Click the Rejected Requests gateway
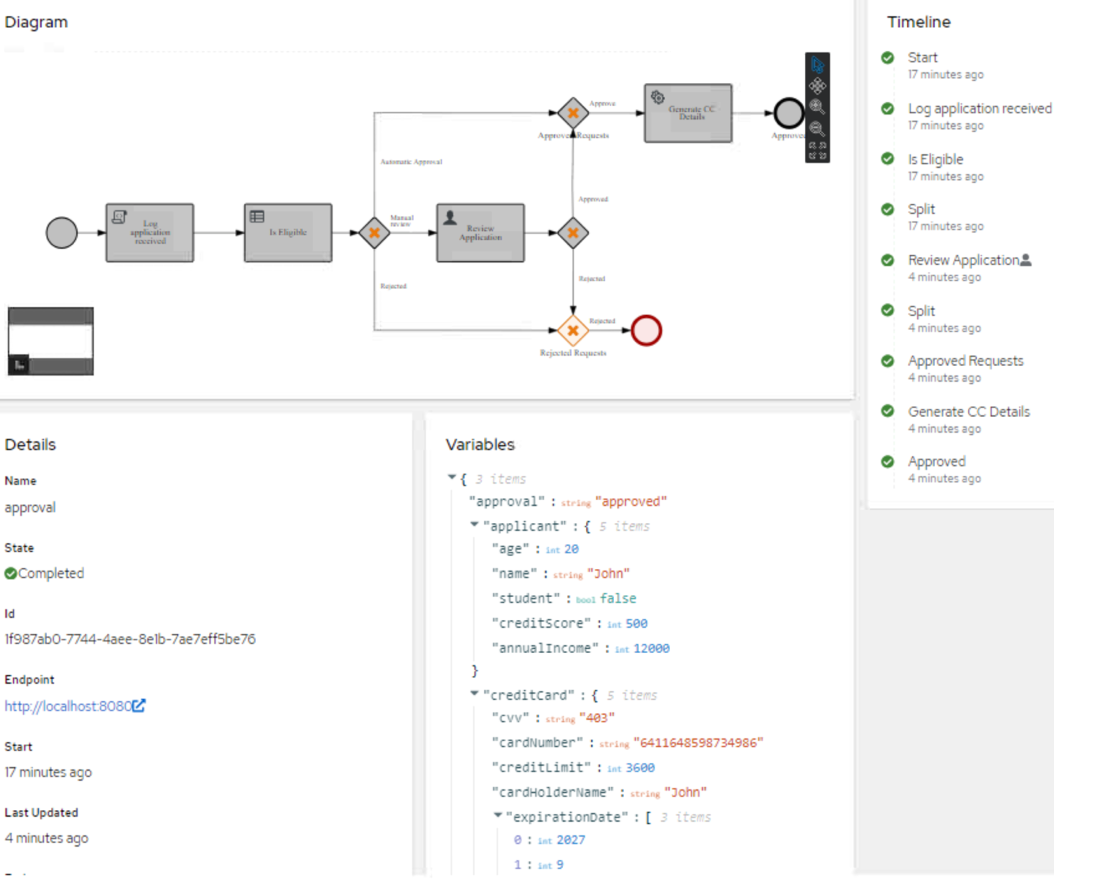The width and height of the screenshot is (1100, 879). pos(572,330)
